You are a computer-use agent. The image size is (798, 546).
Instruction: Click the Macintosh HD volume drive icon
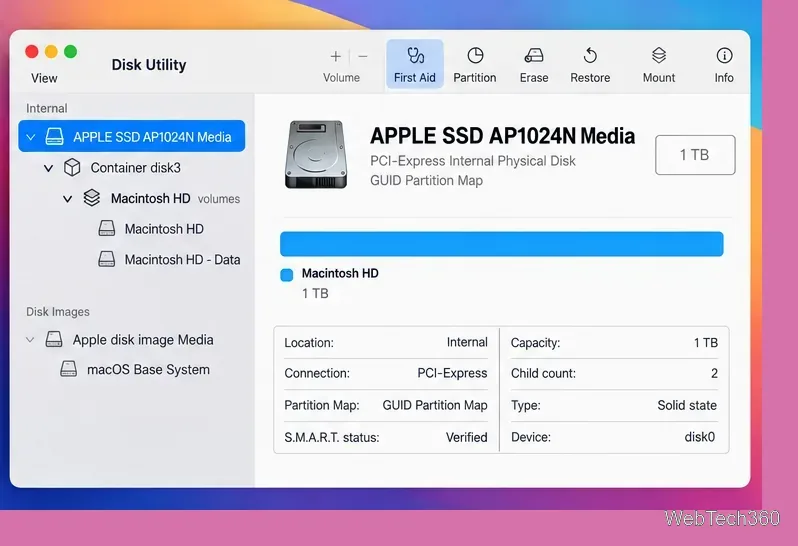(106, 228)
